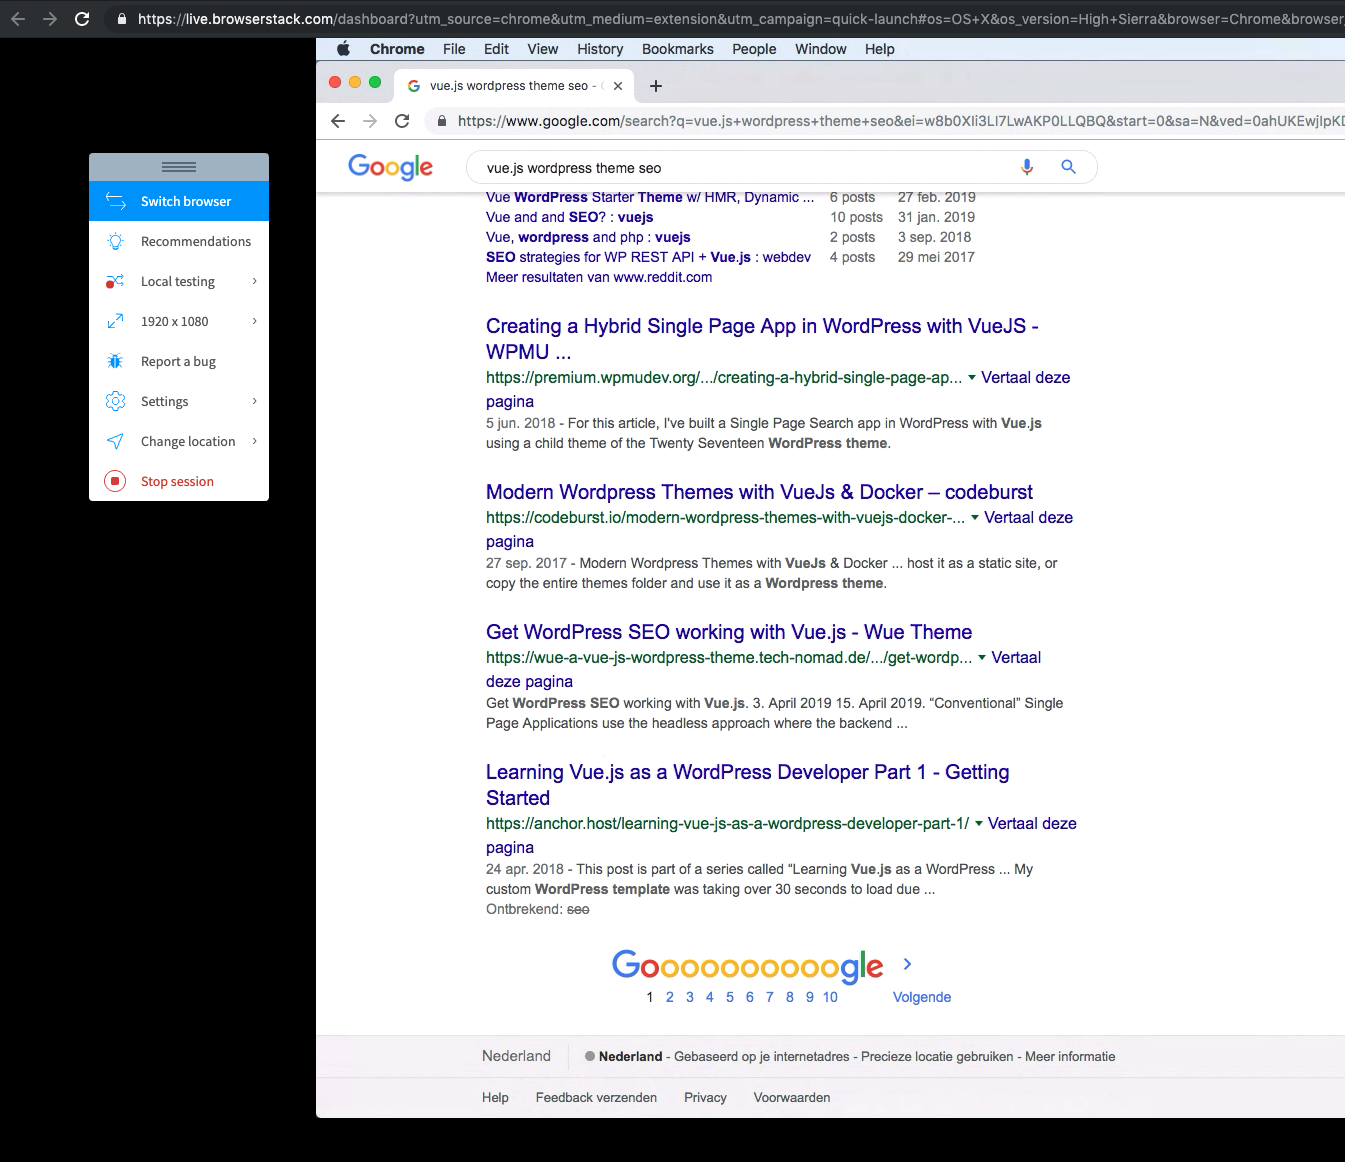Open Modern Wordpress Themes with VueJs result
Viewport: 1345px width, 1162px height.
click(759, 492)
